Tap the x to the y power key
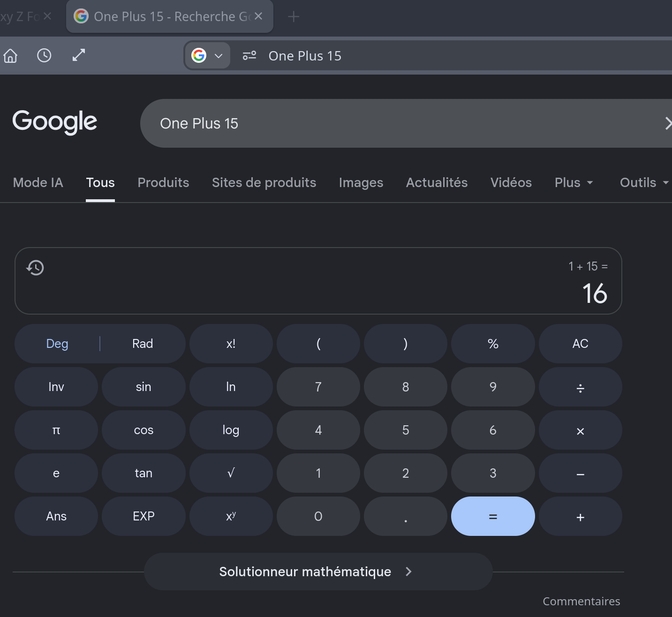 click(x=231, y=516)
